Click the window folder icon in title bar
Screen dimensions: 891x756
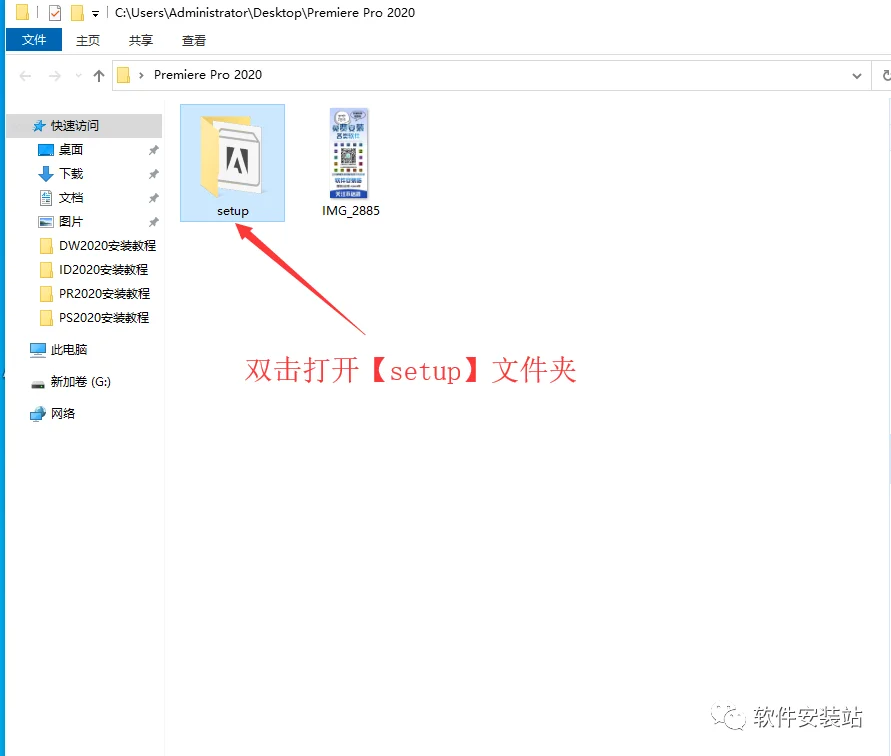pos(22,12)
